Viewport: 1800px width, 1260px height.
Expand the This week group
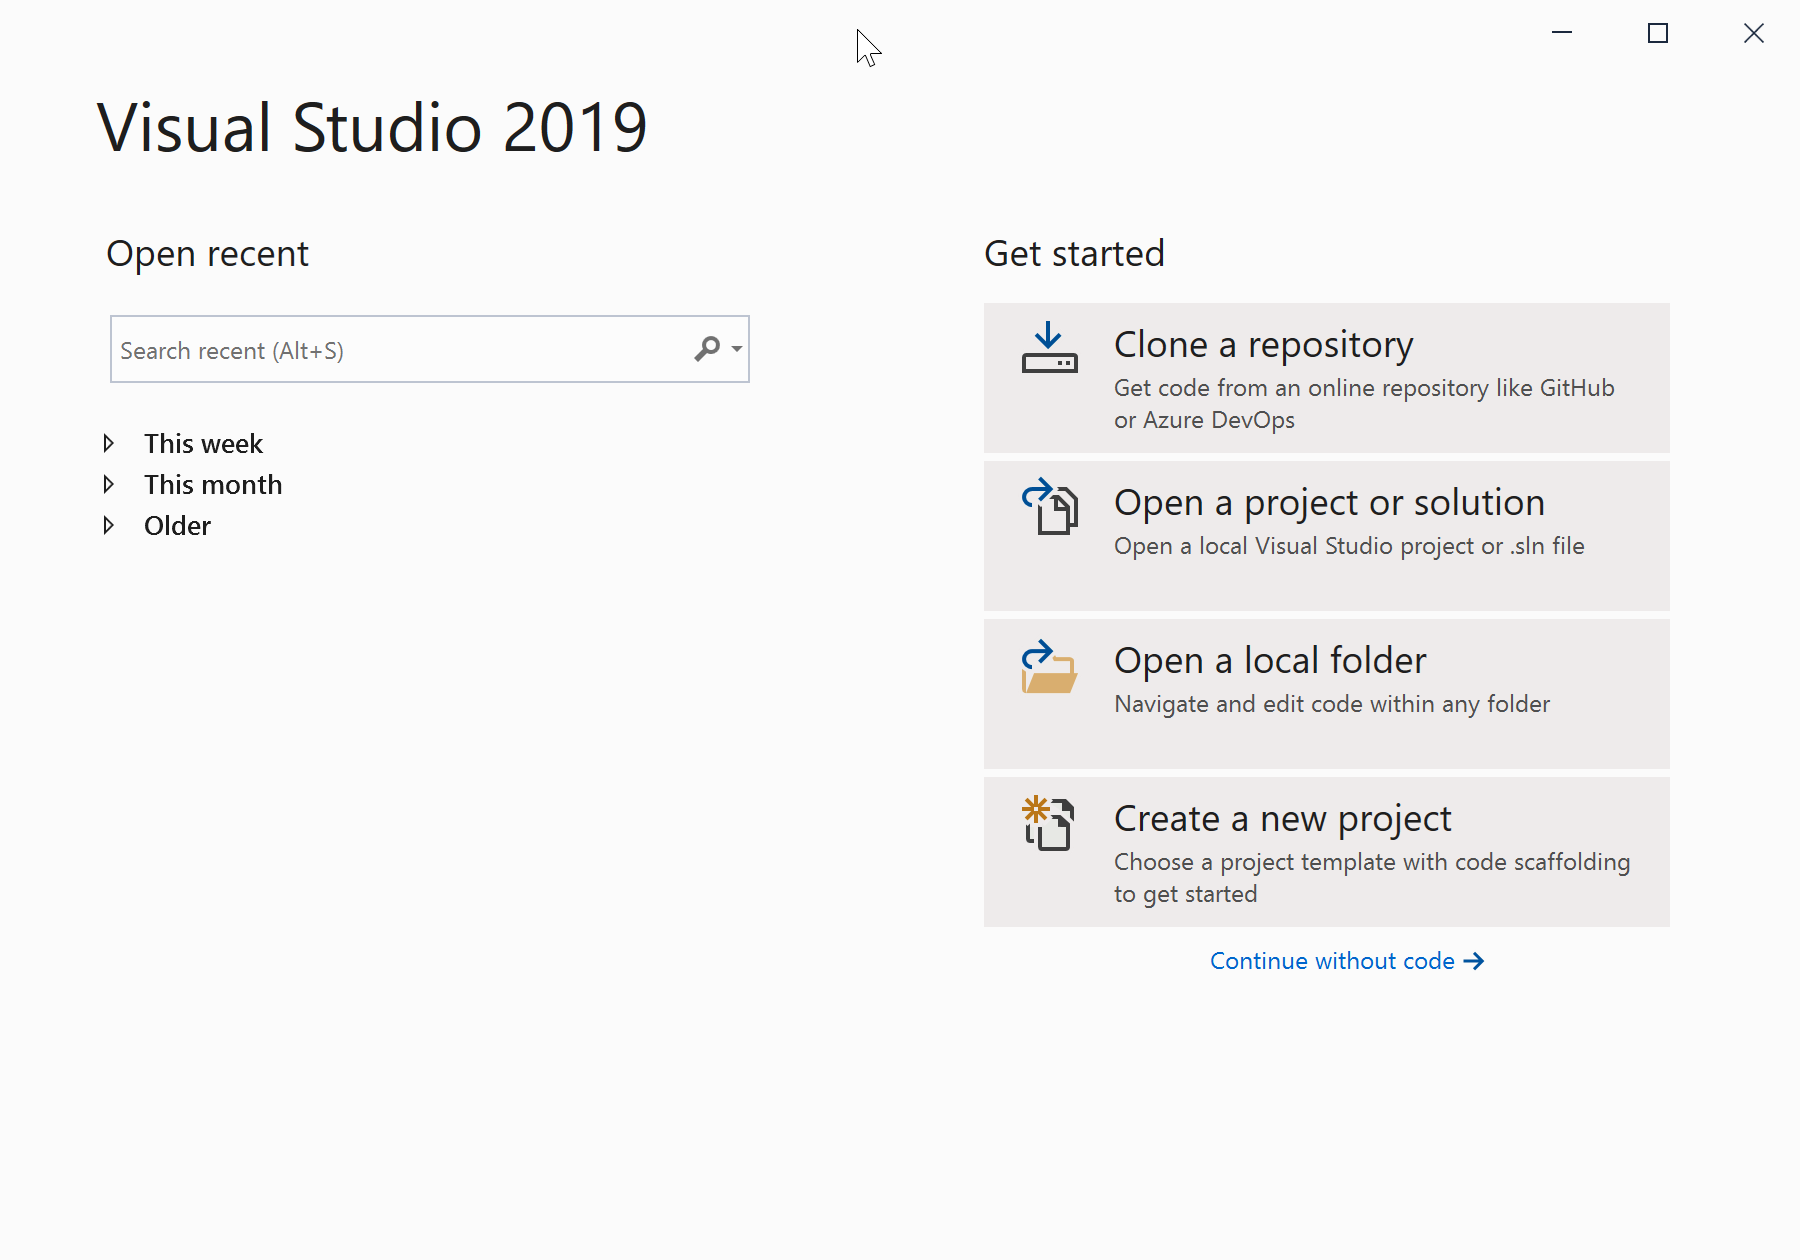pos(109,443)
